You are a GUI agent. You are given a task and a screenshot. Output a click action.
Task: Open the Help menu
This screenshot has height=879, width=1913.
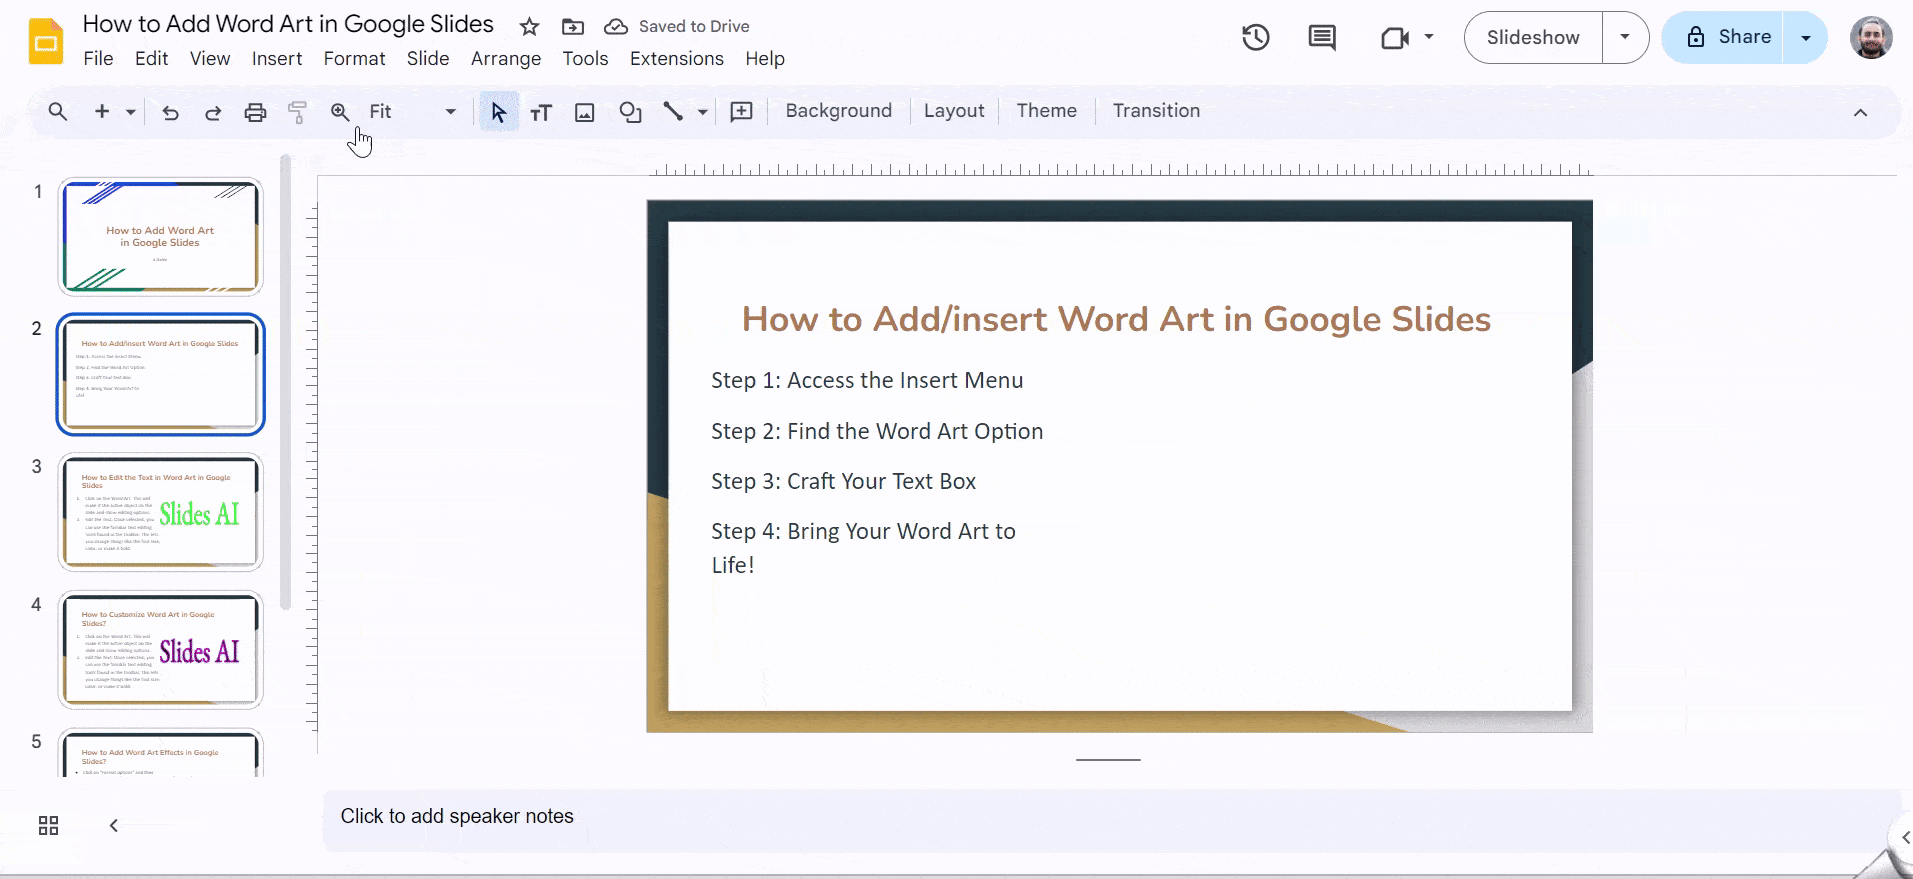point(765,59)
